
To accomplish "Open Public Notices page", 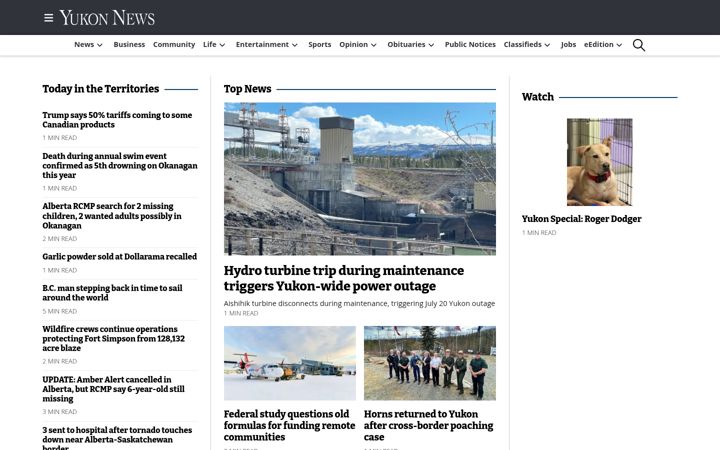I will (x=470, y=45).
